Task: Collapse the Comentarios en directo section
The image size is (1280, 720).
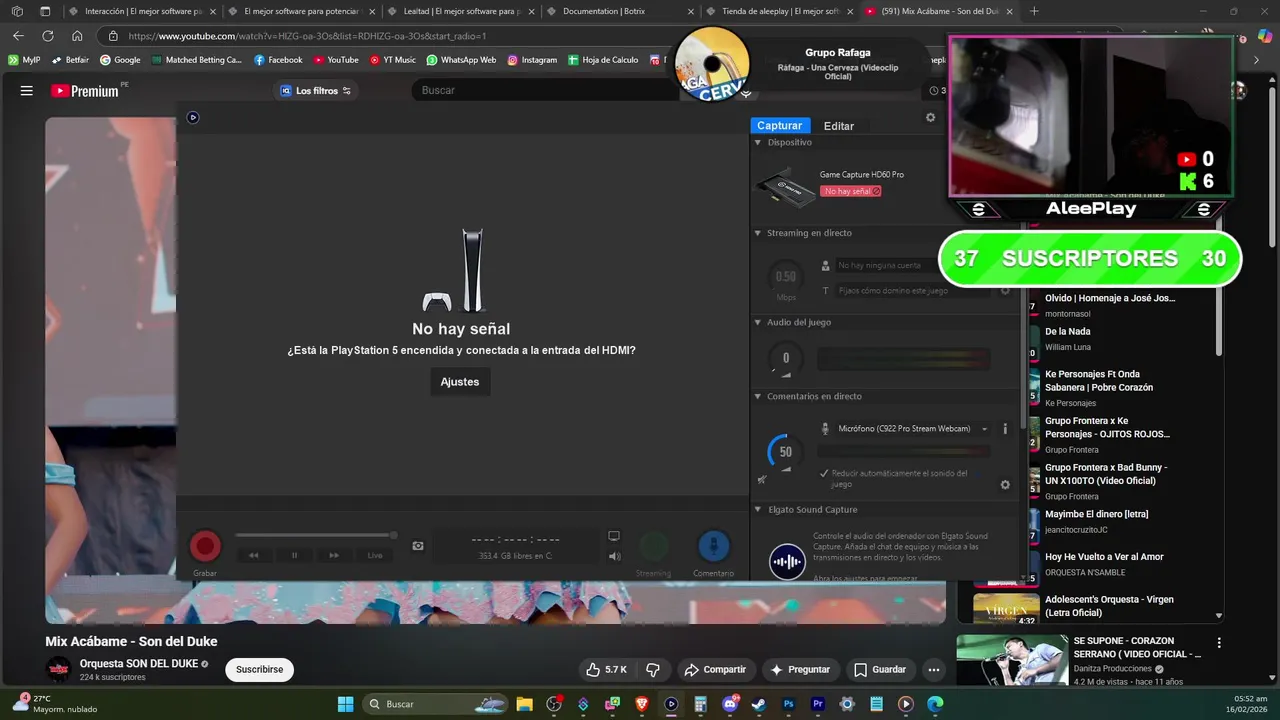Action: (x=758, y=396)
